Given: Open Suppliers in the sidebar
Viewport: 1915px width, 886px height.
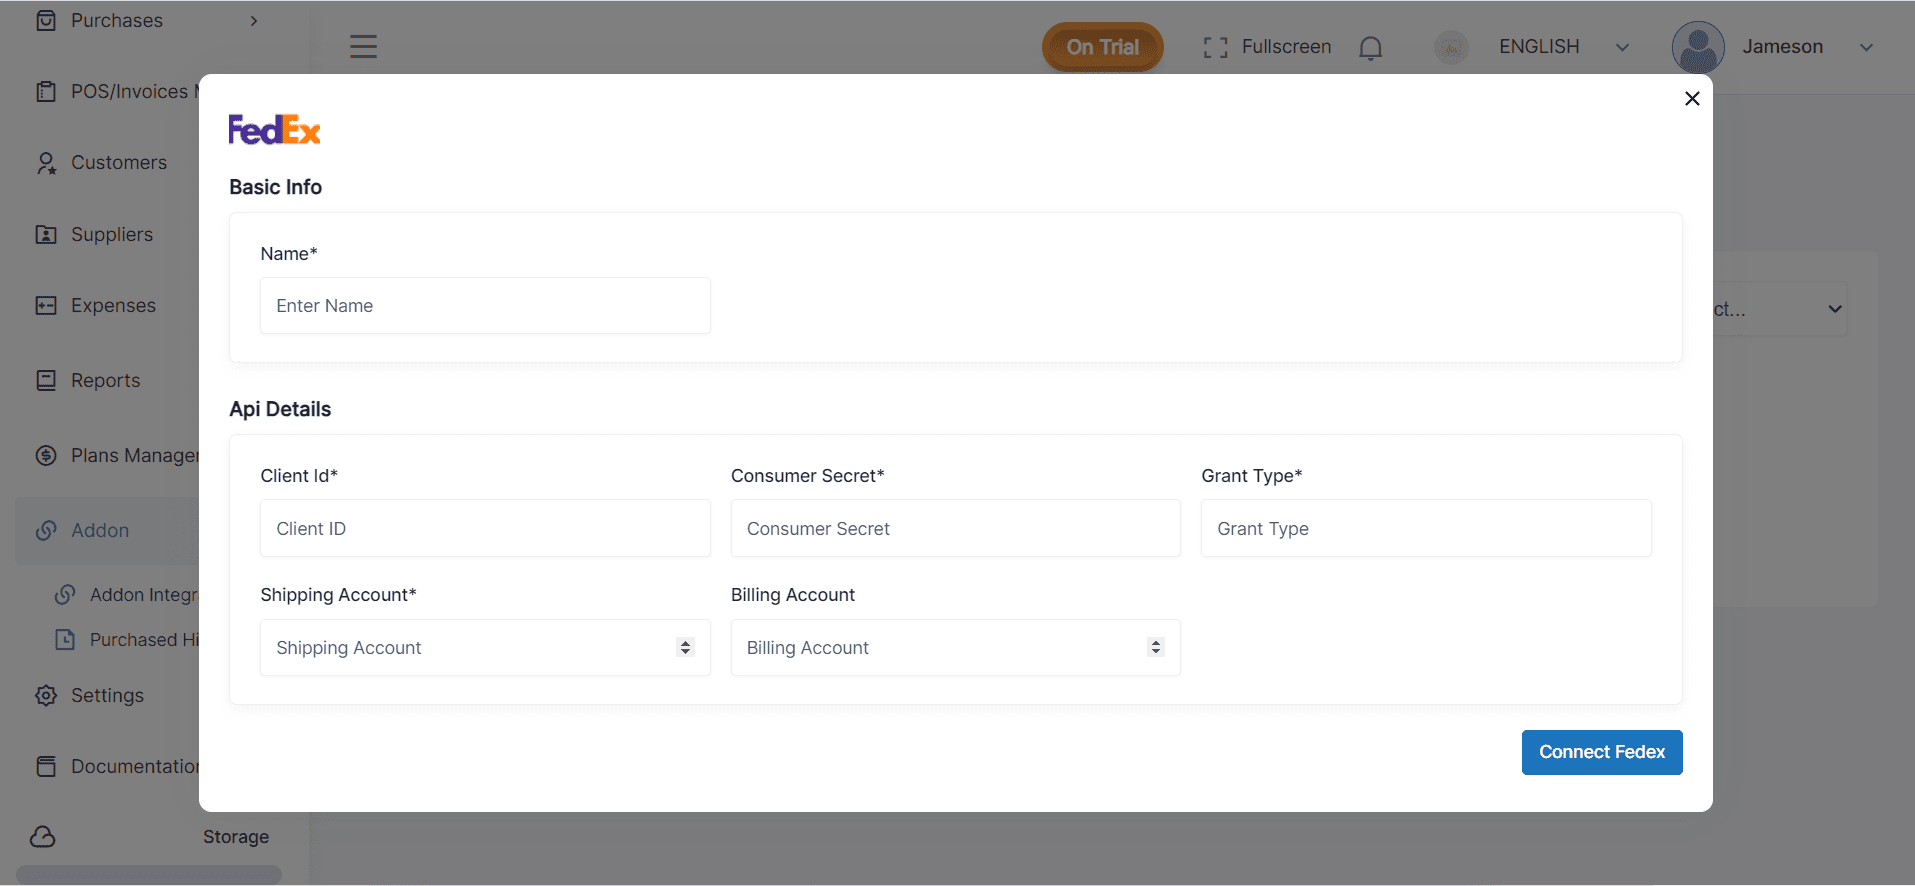Looking at the screenshot, I should [112, 234].
